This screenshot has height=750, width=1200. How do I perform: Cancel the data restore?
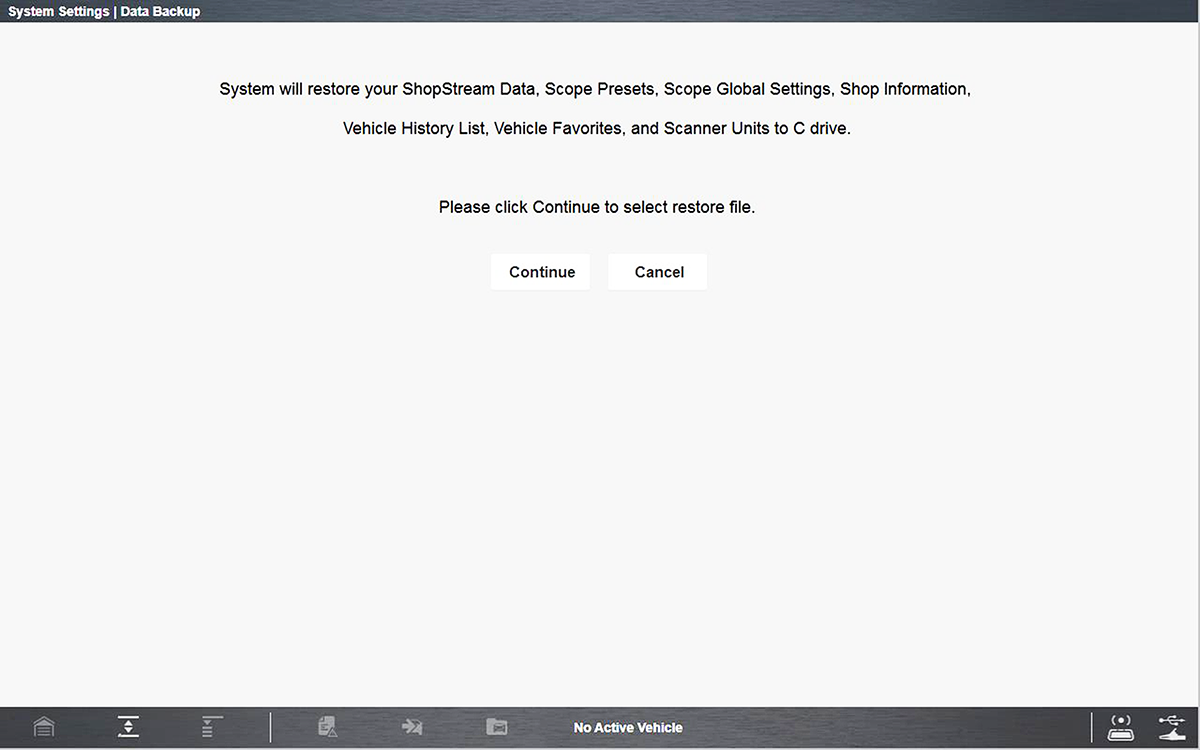[x=658, y=272]
